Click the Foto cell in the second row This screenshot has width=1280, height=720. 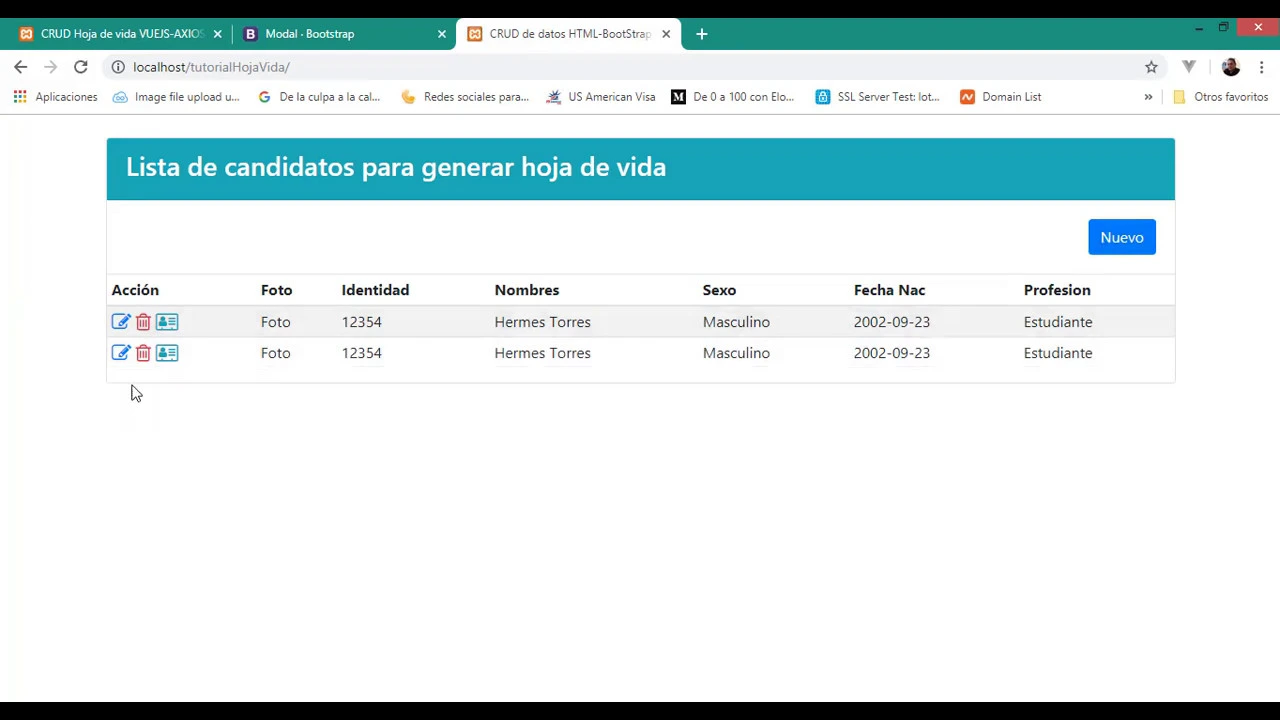276,353
